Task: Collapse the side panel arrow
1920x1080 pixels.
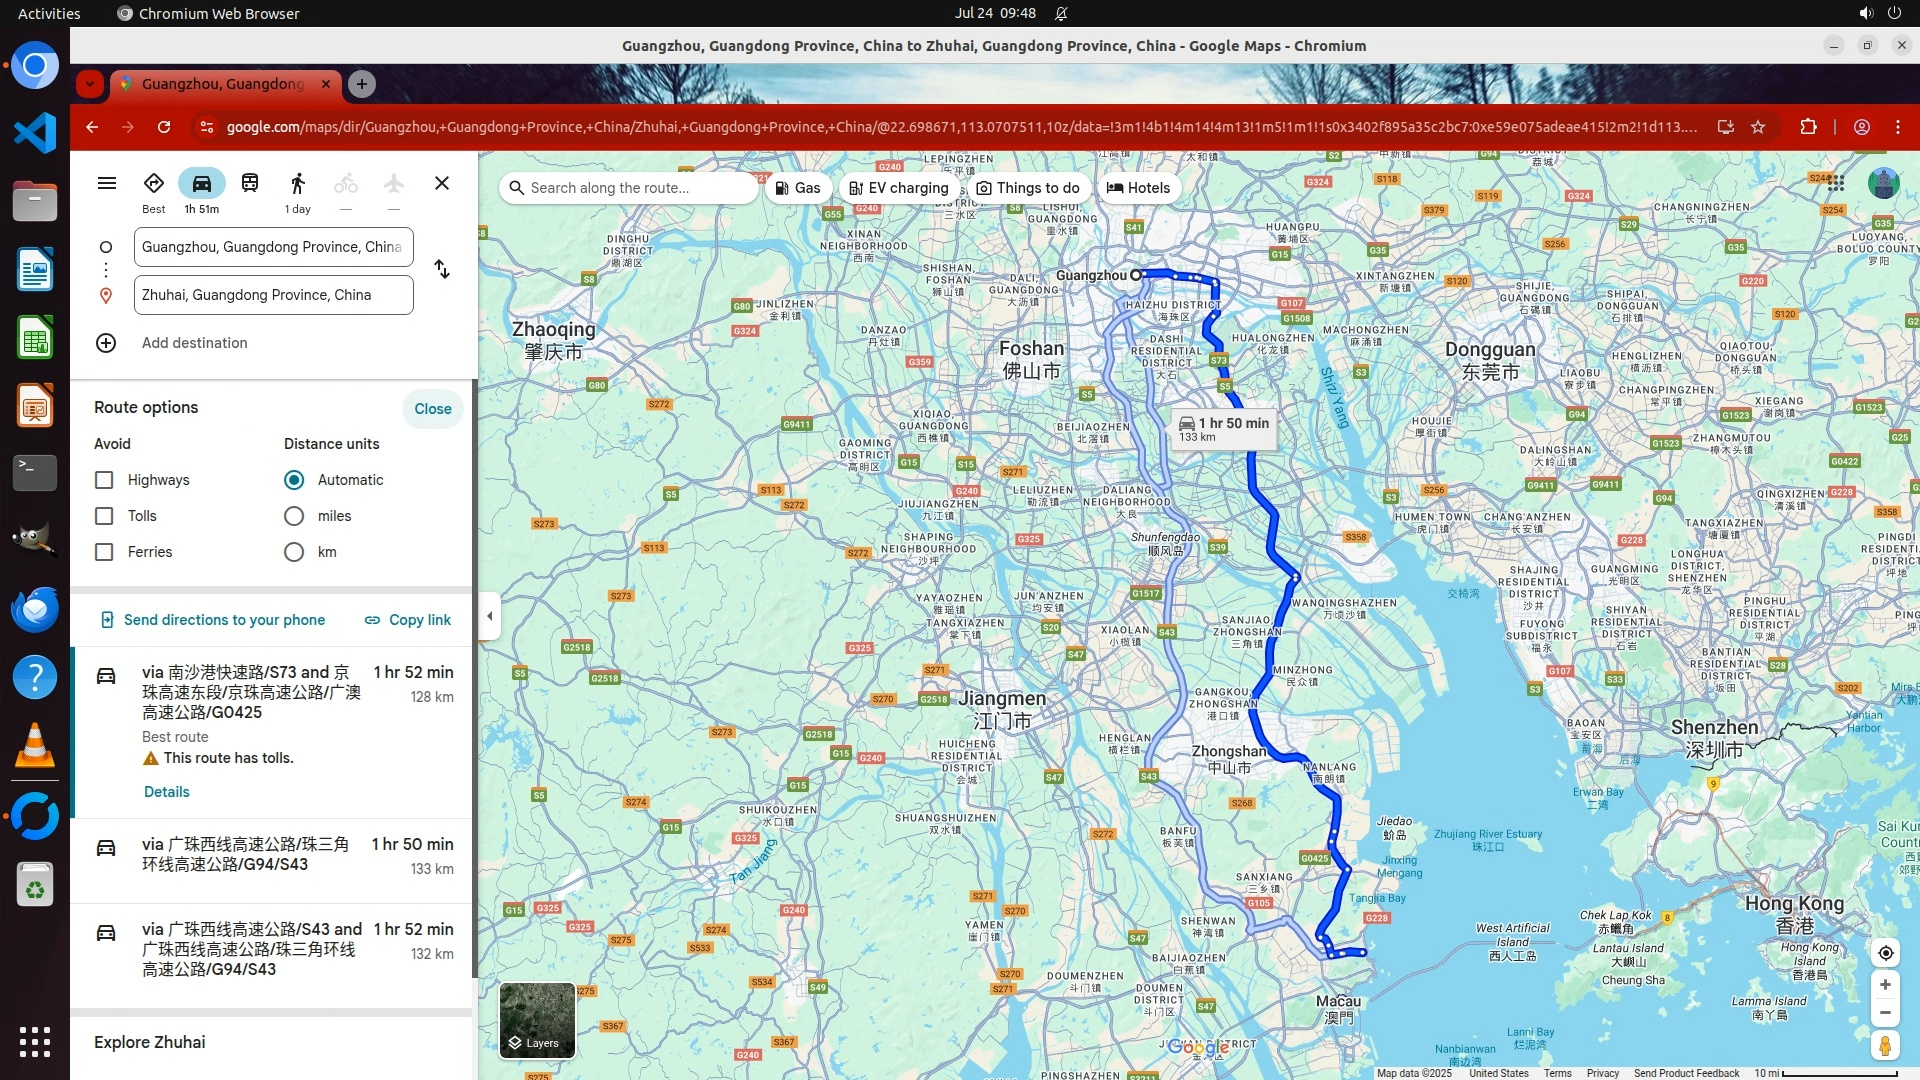Action: [x=489, y=616]
